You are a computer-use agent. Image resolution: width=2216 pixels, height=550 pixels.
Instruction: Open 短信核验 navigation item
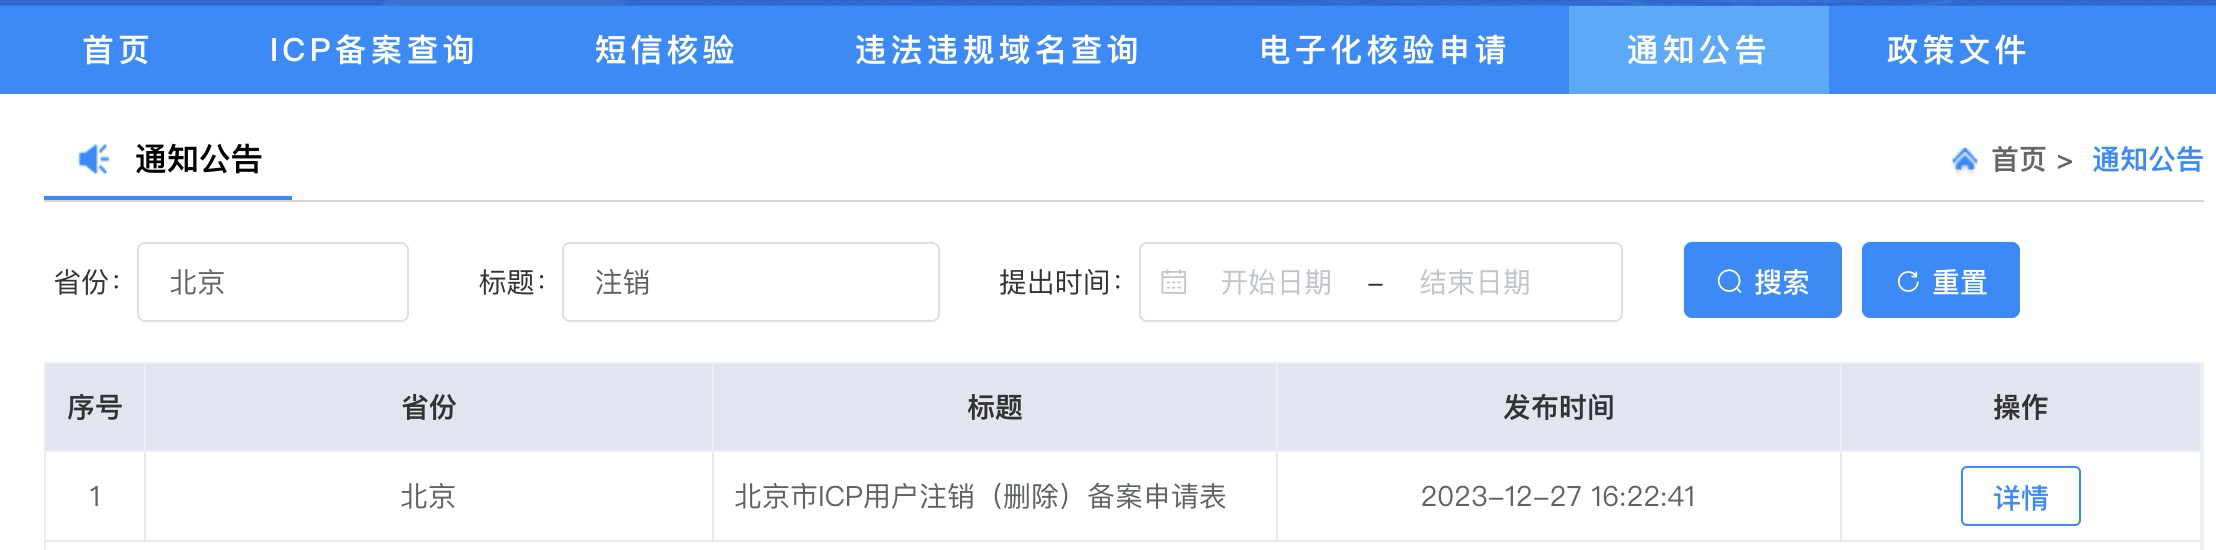(665, 50)
